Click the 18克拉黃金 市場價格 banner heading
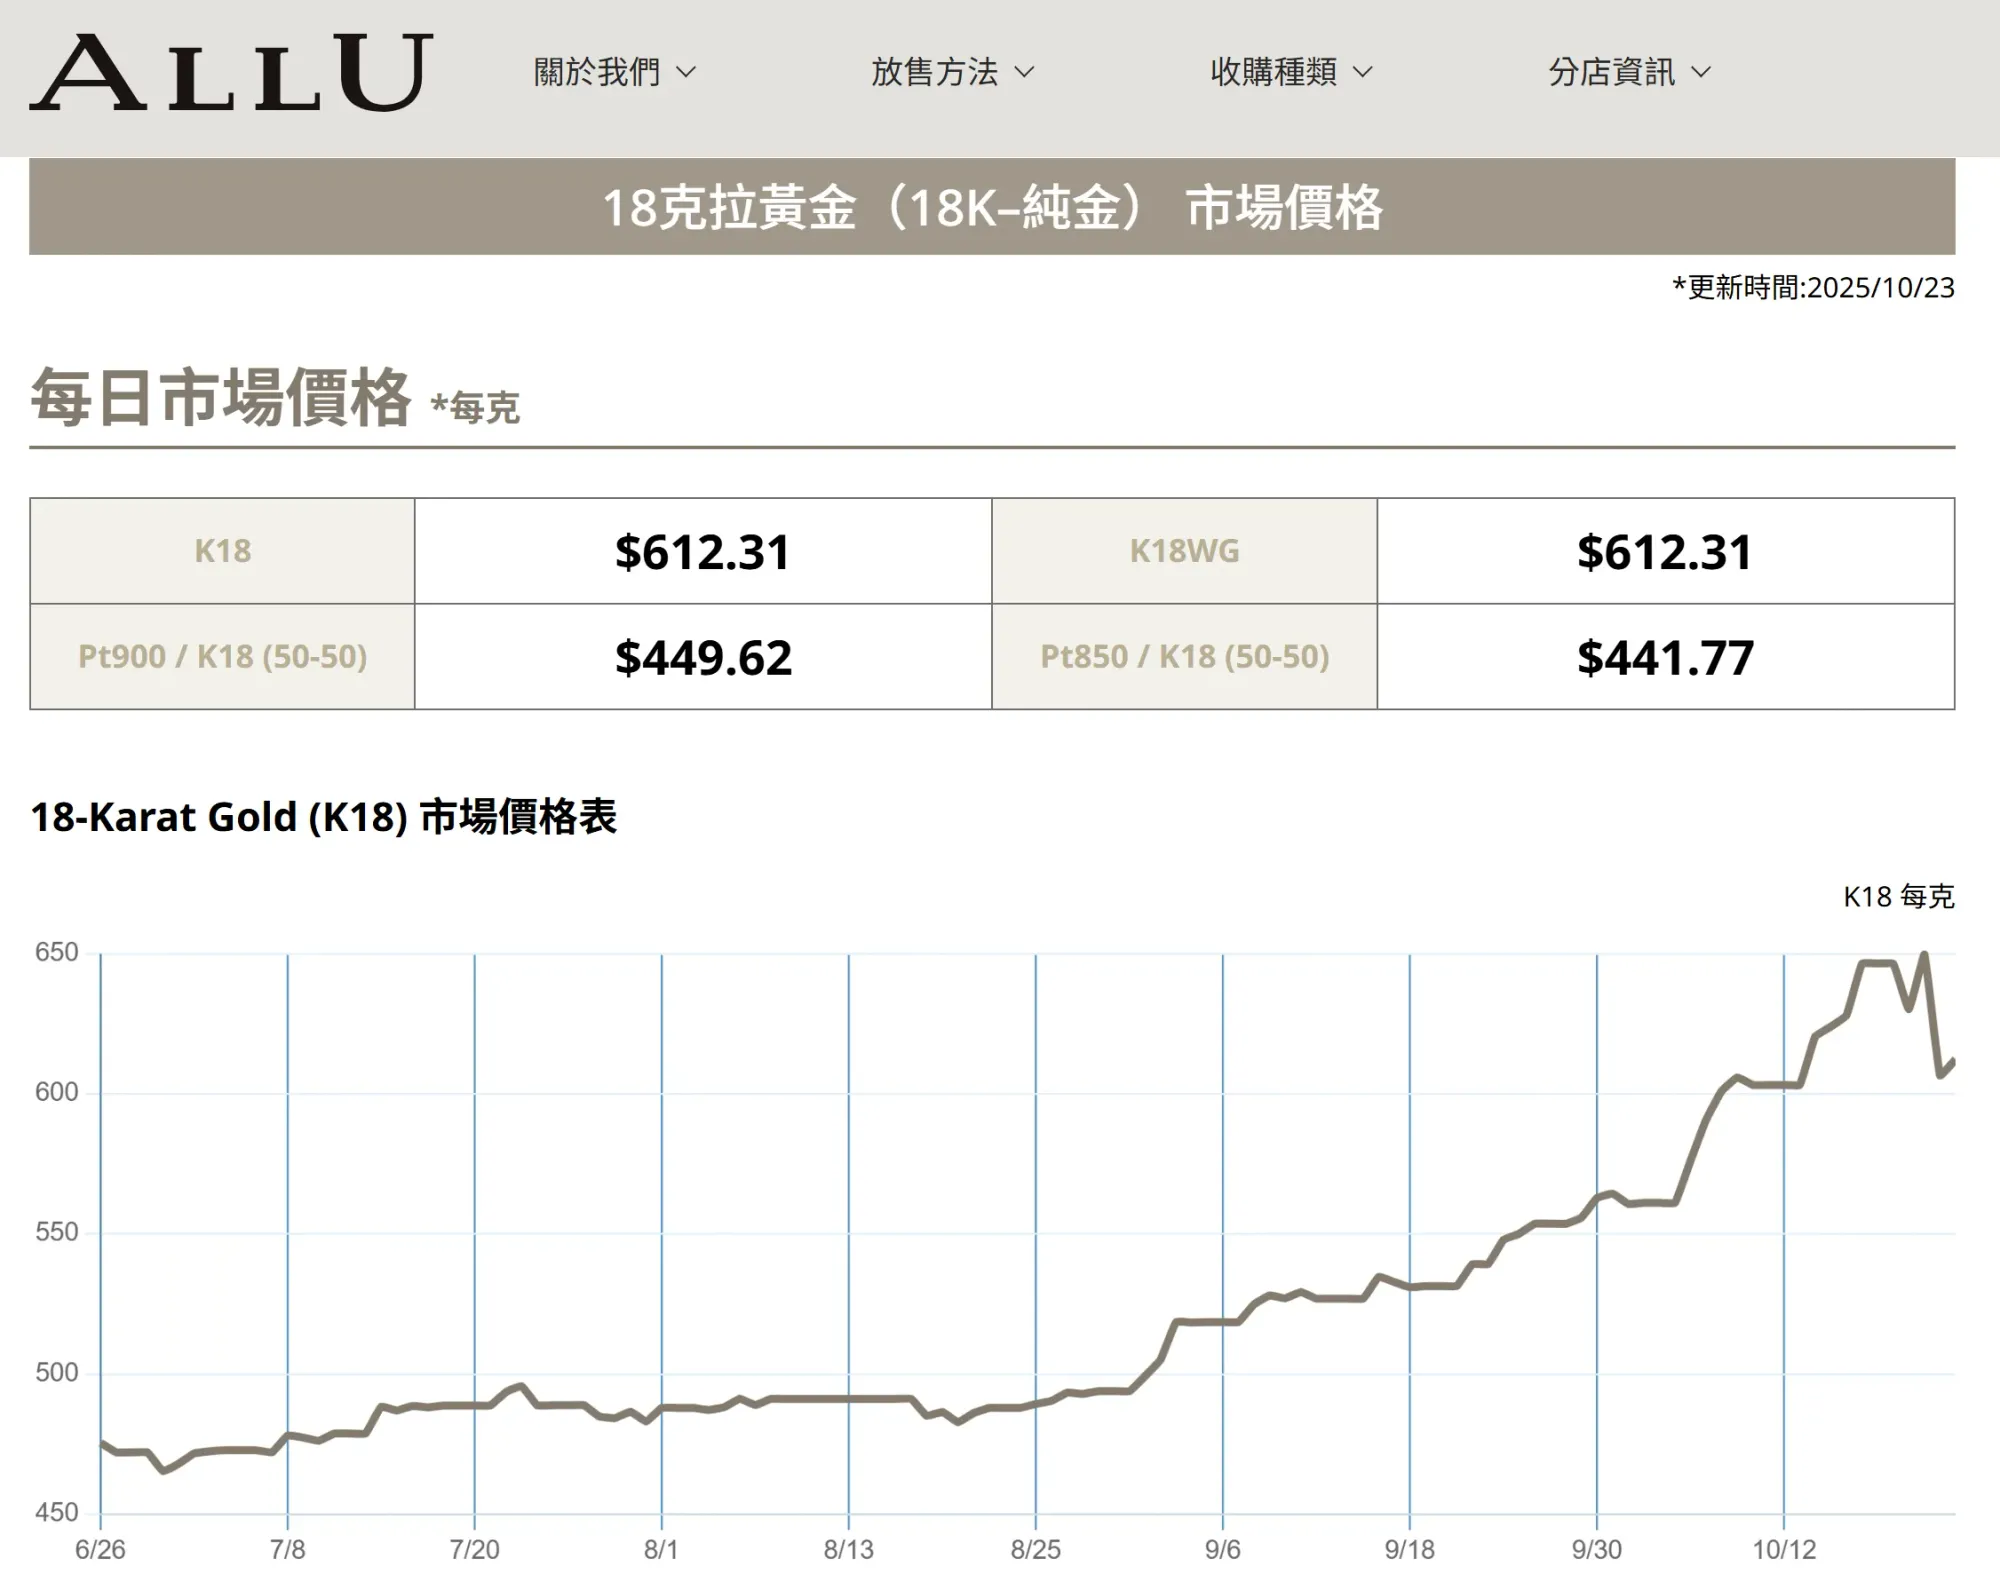2000x1583 pixels. point(991,208)
